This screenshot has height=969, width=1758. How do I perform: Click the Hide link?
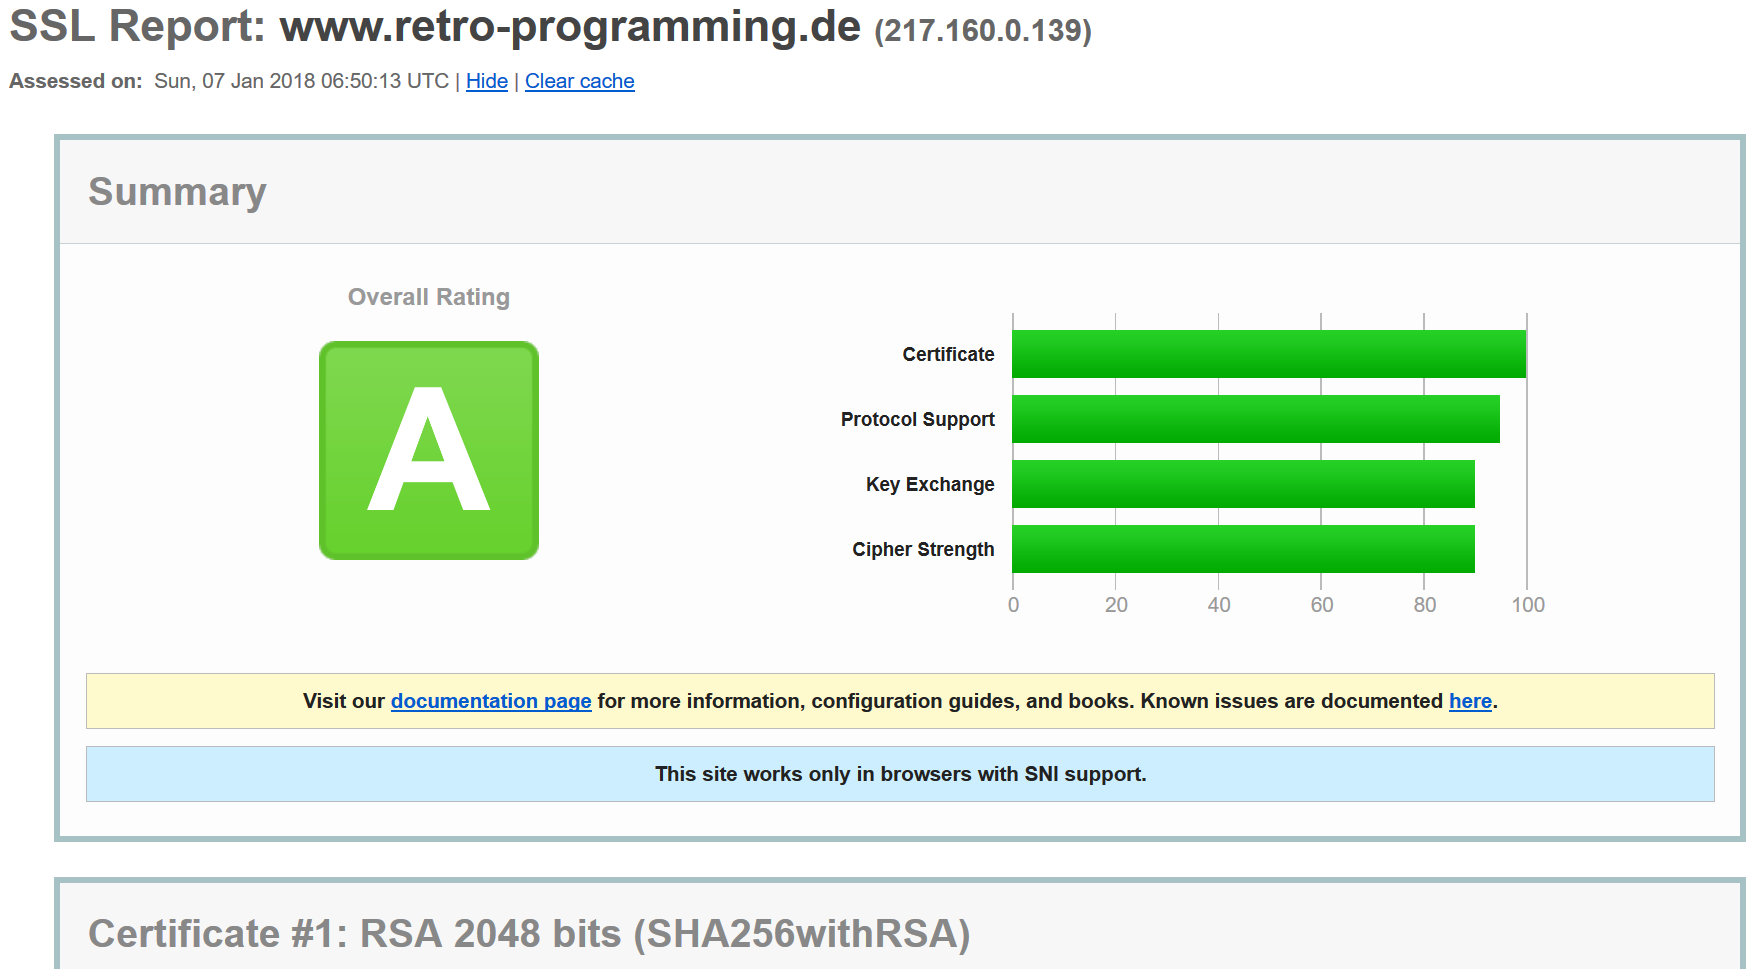tap(487, 81)
